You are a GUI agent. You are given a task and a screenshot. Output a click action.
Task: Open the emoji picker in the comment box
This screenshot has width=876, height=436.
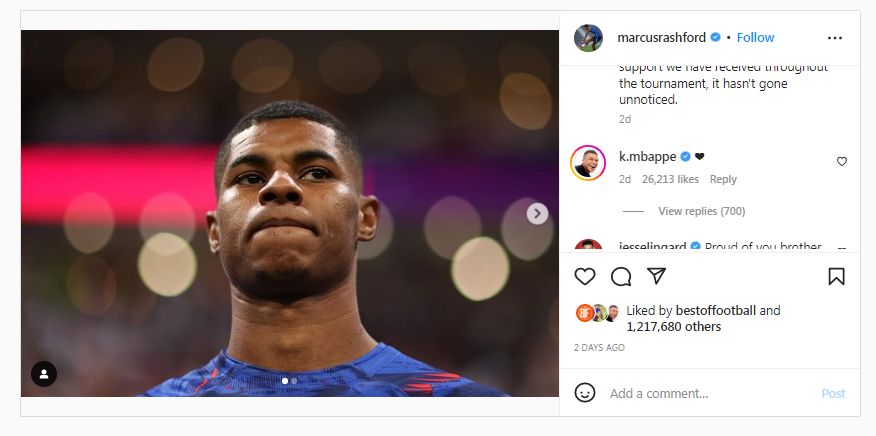pos(585,393)
